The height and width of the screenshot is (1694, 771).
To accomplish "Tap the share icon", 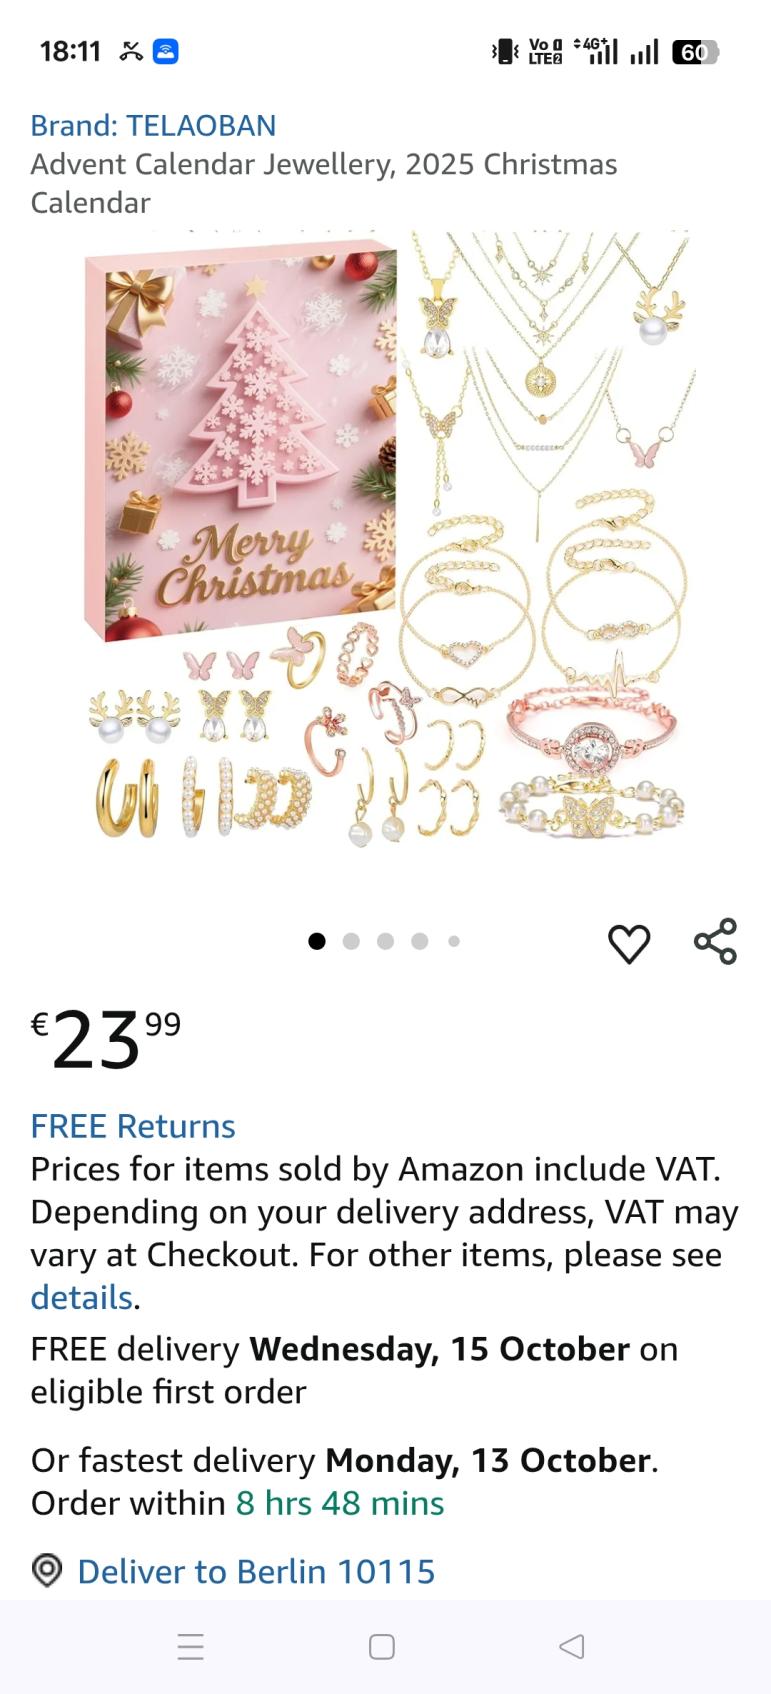I will [x=715, y=941].
